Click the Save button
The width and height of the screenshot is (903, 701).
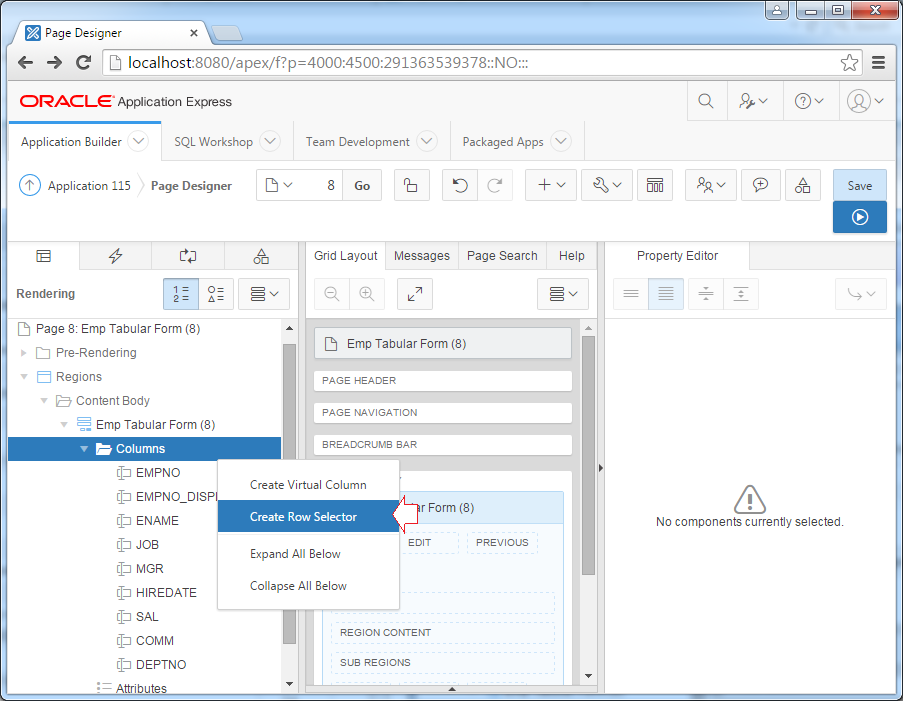click(860, 185)
